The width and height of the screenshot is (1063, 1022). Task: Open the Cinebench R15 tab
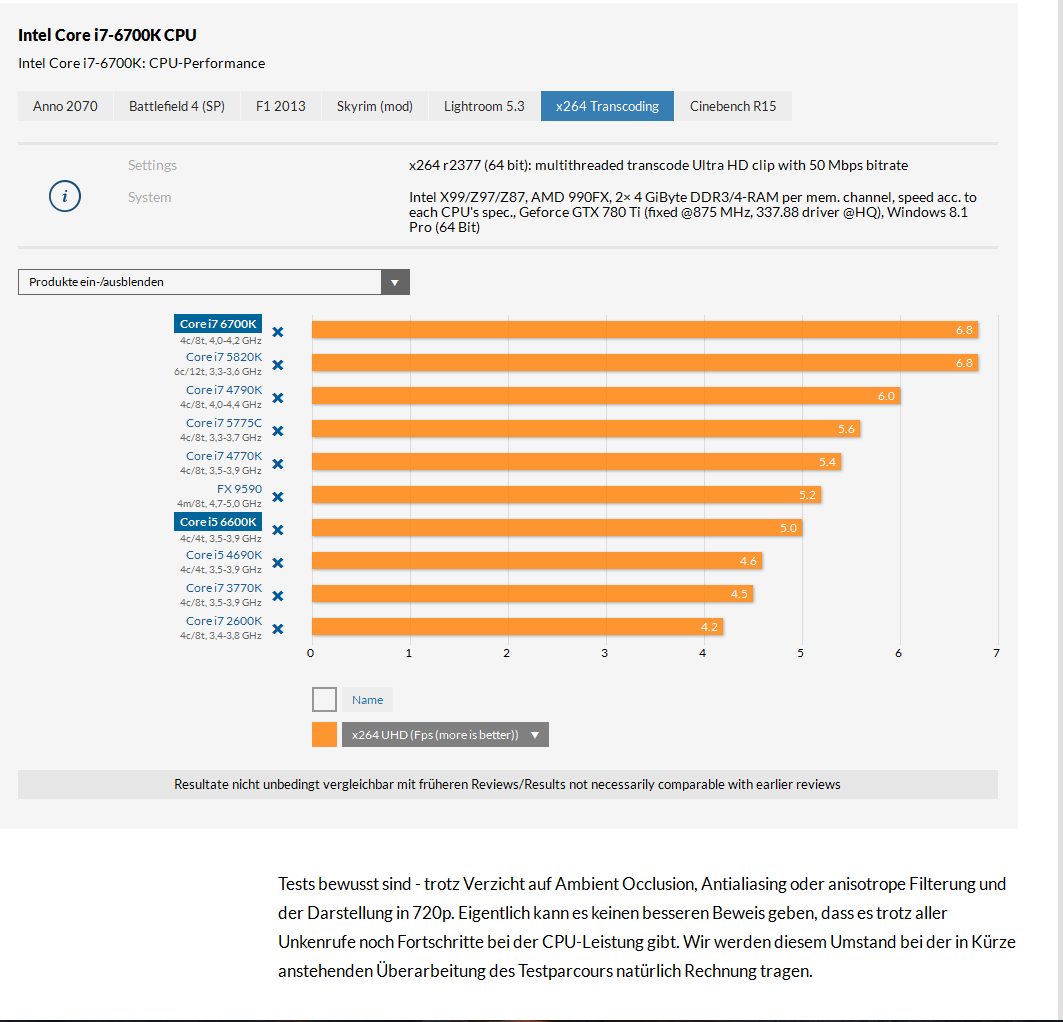733,106
